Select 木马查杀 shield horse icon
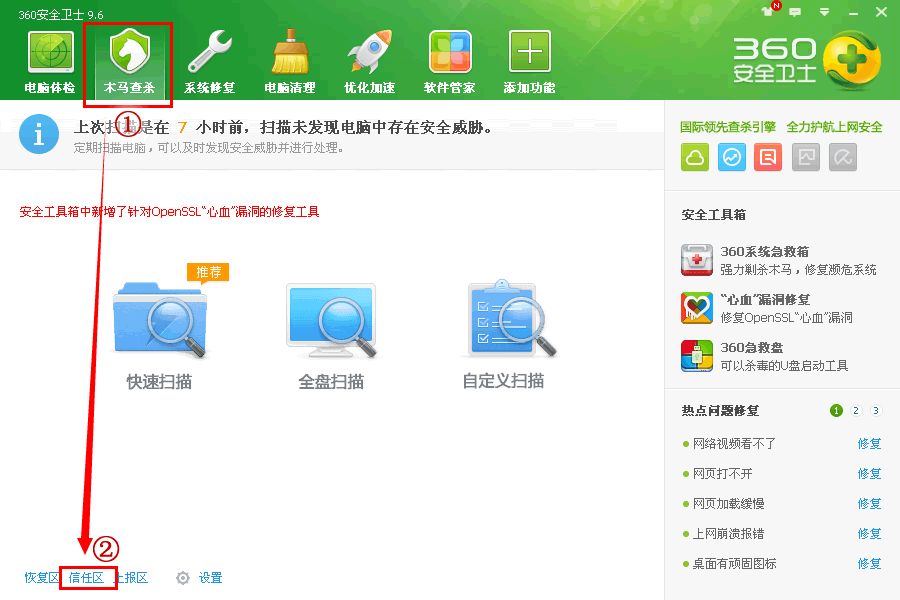The image size is (900, 600). tap(130, 52)
